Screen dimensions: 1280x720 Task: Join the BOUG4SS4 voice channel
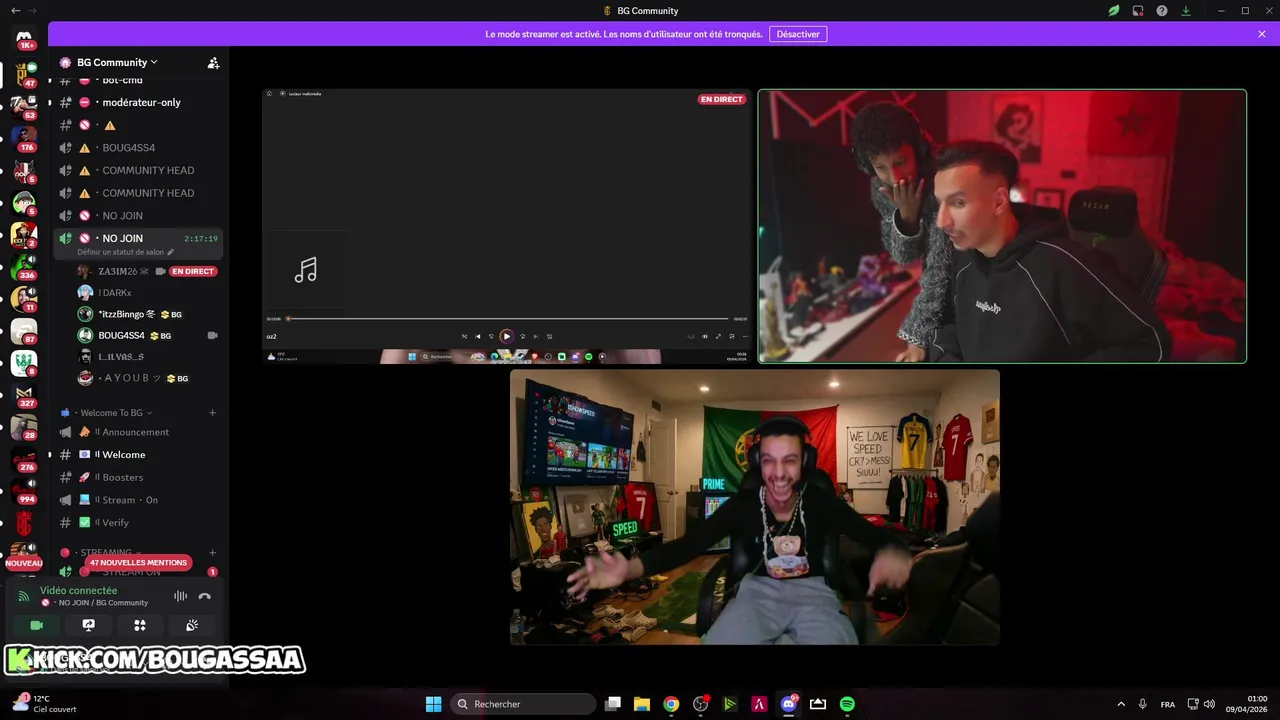tap(138, 148)
